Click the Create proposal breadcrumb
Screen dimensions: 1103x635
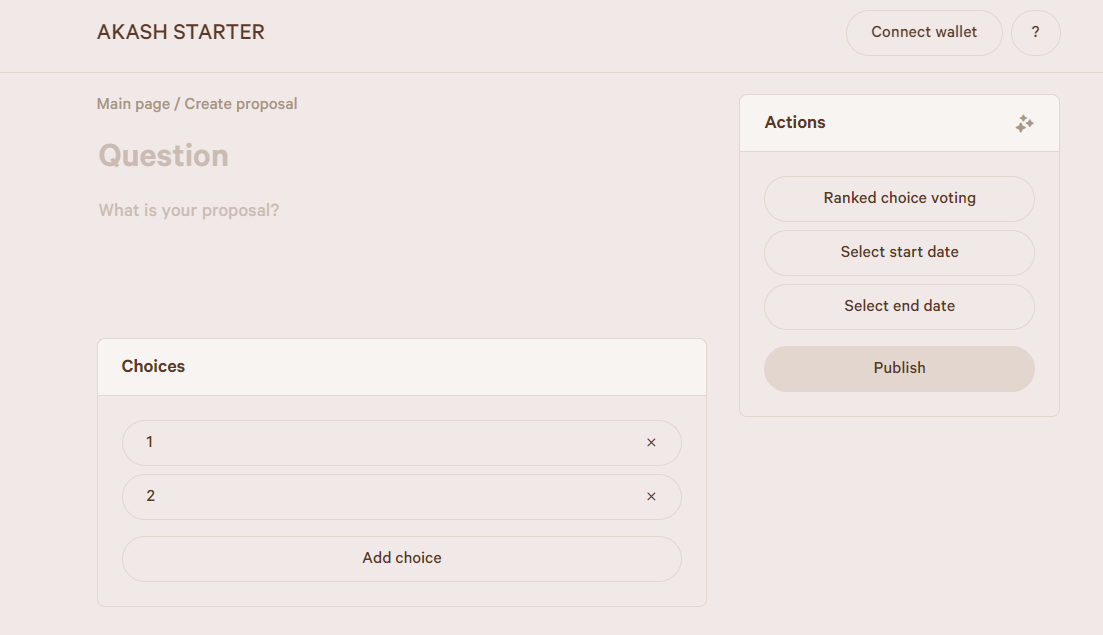coord(241,104)
